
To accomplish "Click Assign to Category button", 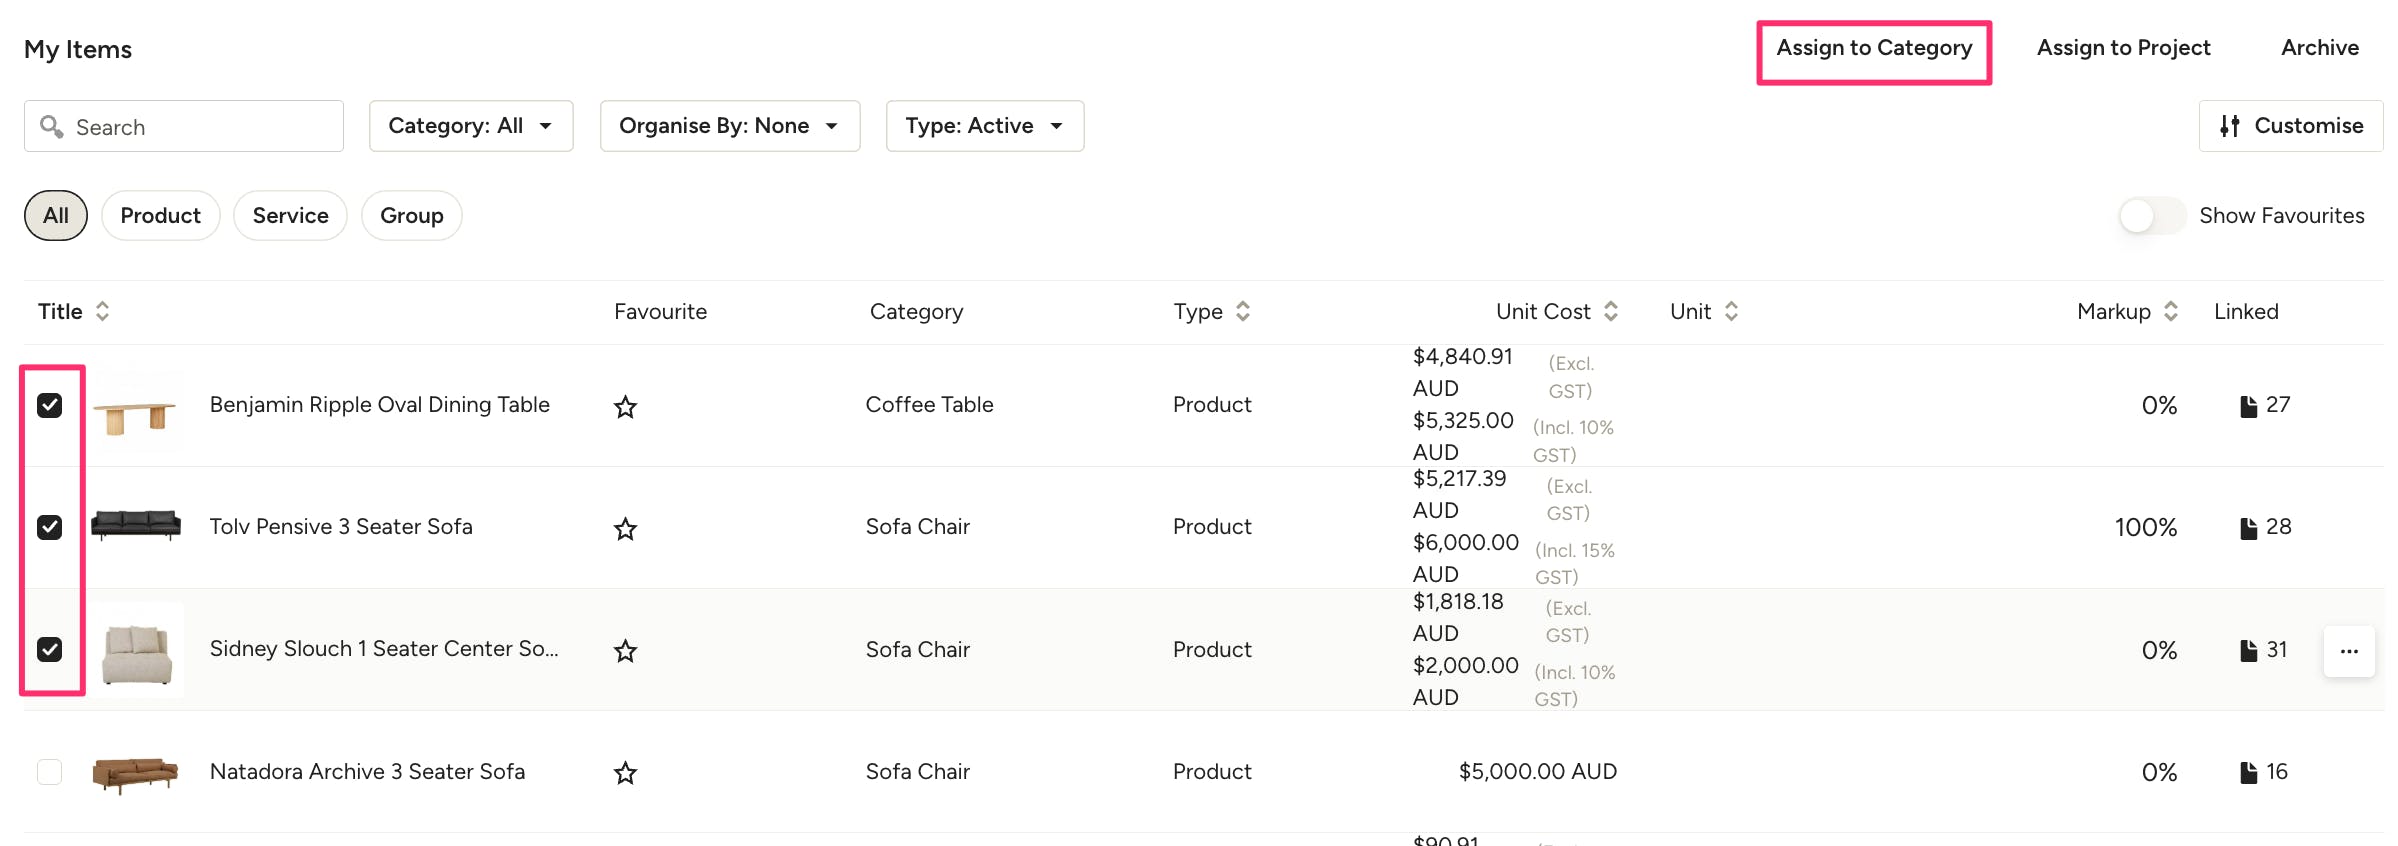I will tap(1874, 49).
